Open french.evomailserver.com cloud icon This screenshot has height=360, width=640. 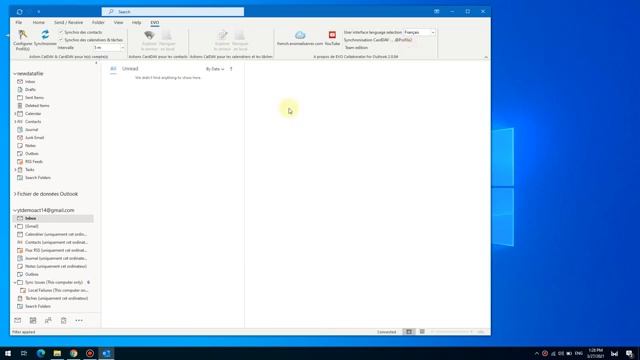(x=300, y=38)
